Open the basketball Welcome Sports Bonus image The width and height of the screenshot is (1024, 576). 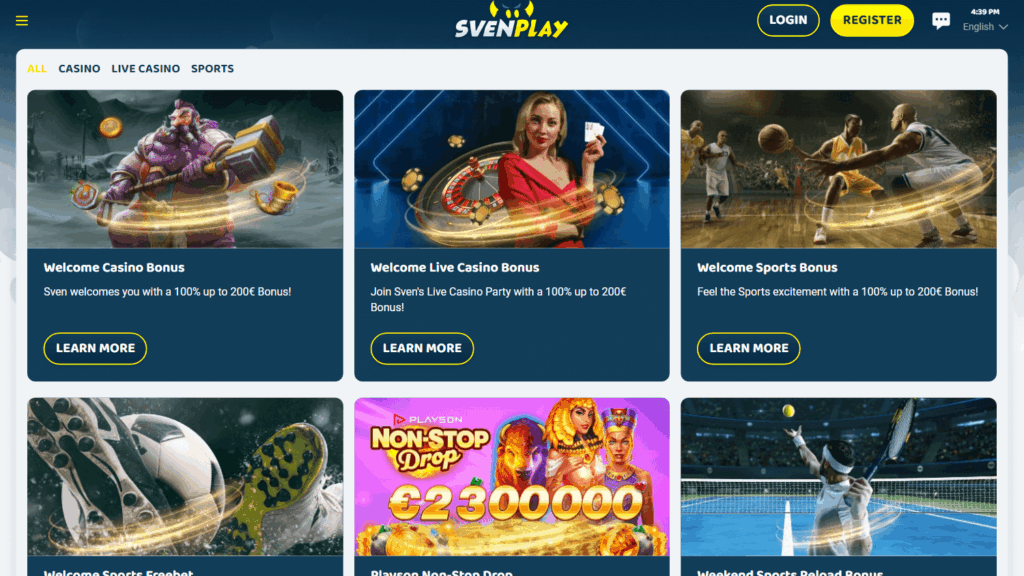pos(839,169)
